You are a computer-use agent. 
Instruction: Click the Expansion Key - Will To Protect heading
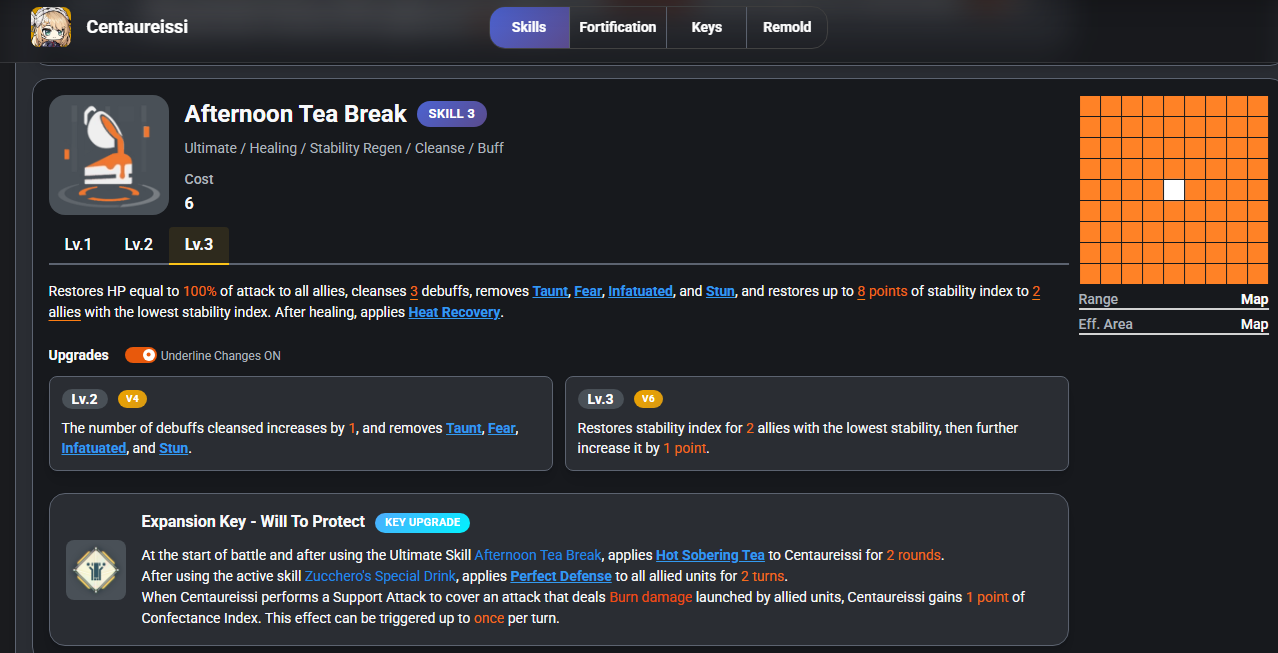[x=253, y=522]
